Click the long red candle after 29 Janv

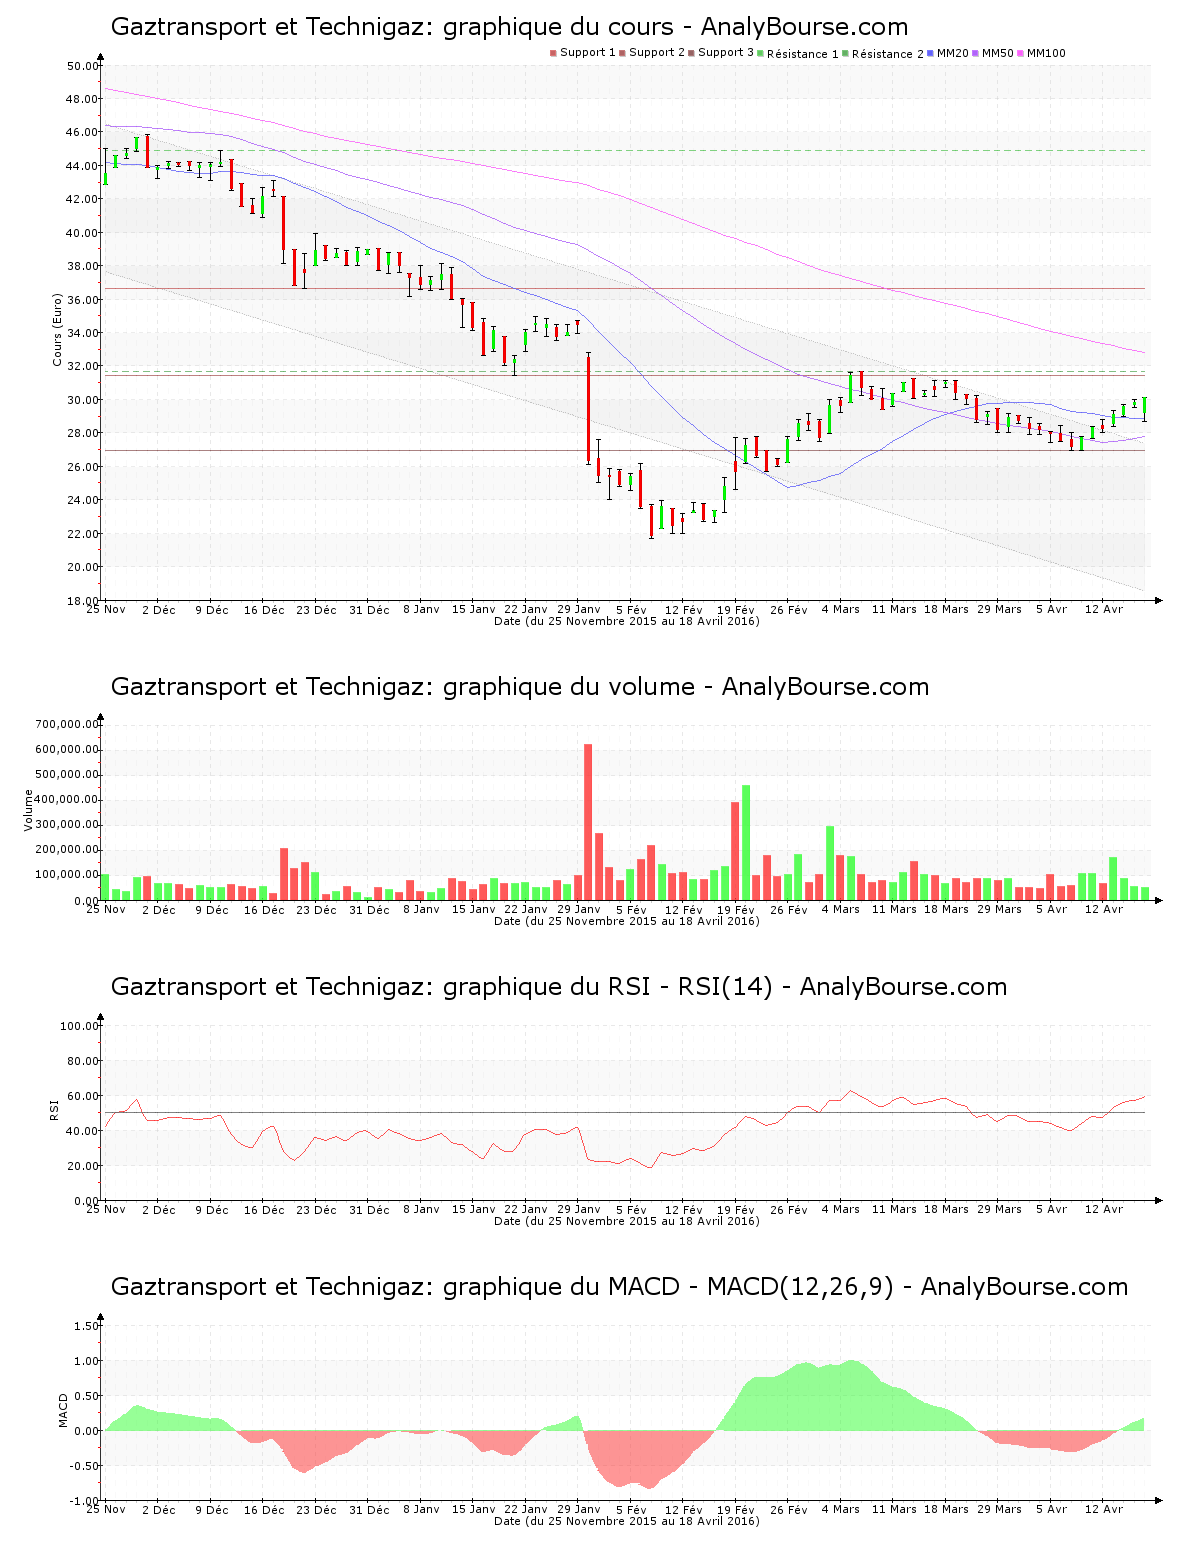[588, 408]
